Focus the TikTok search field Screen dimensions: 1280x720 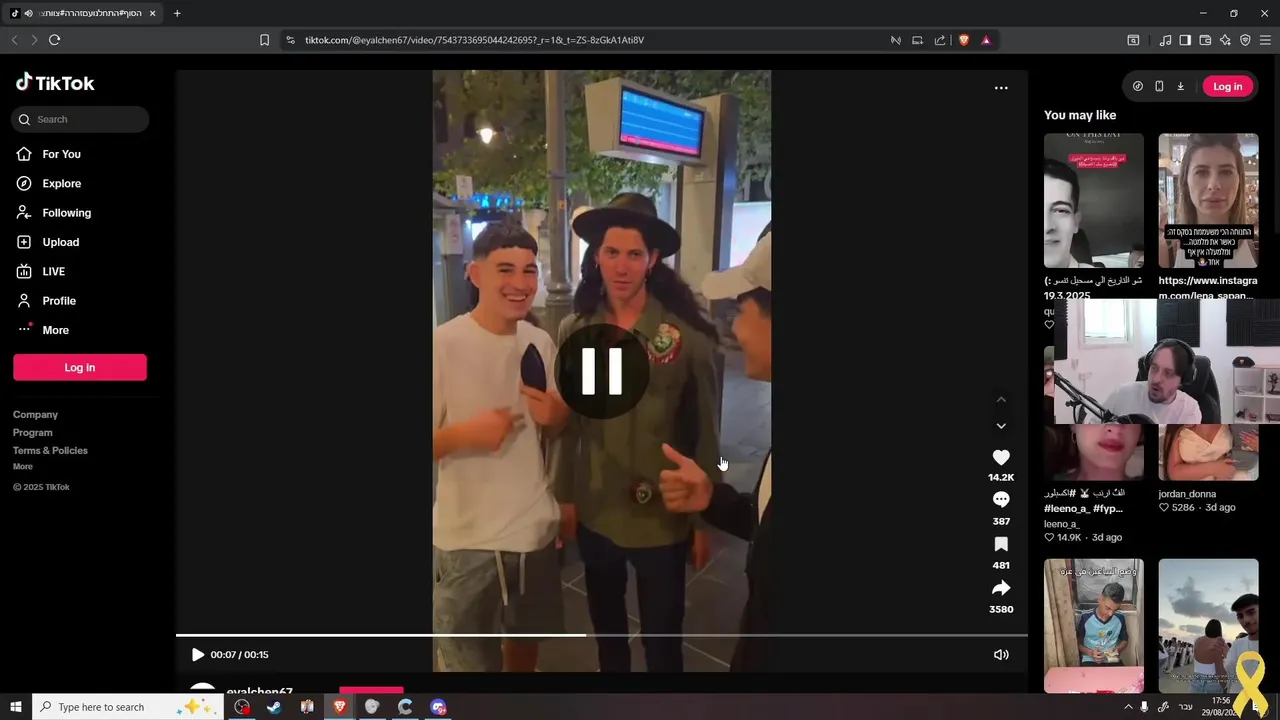pos(80,119)
